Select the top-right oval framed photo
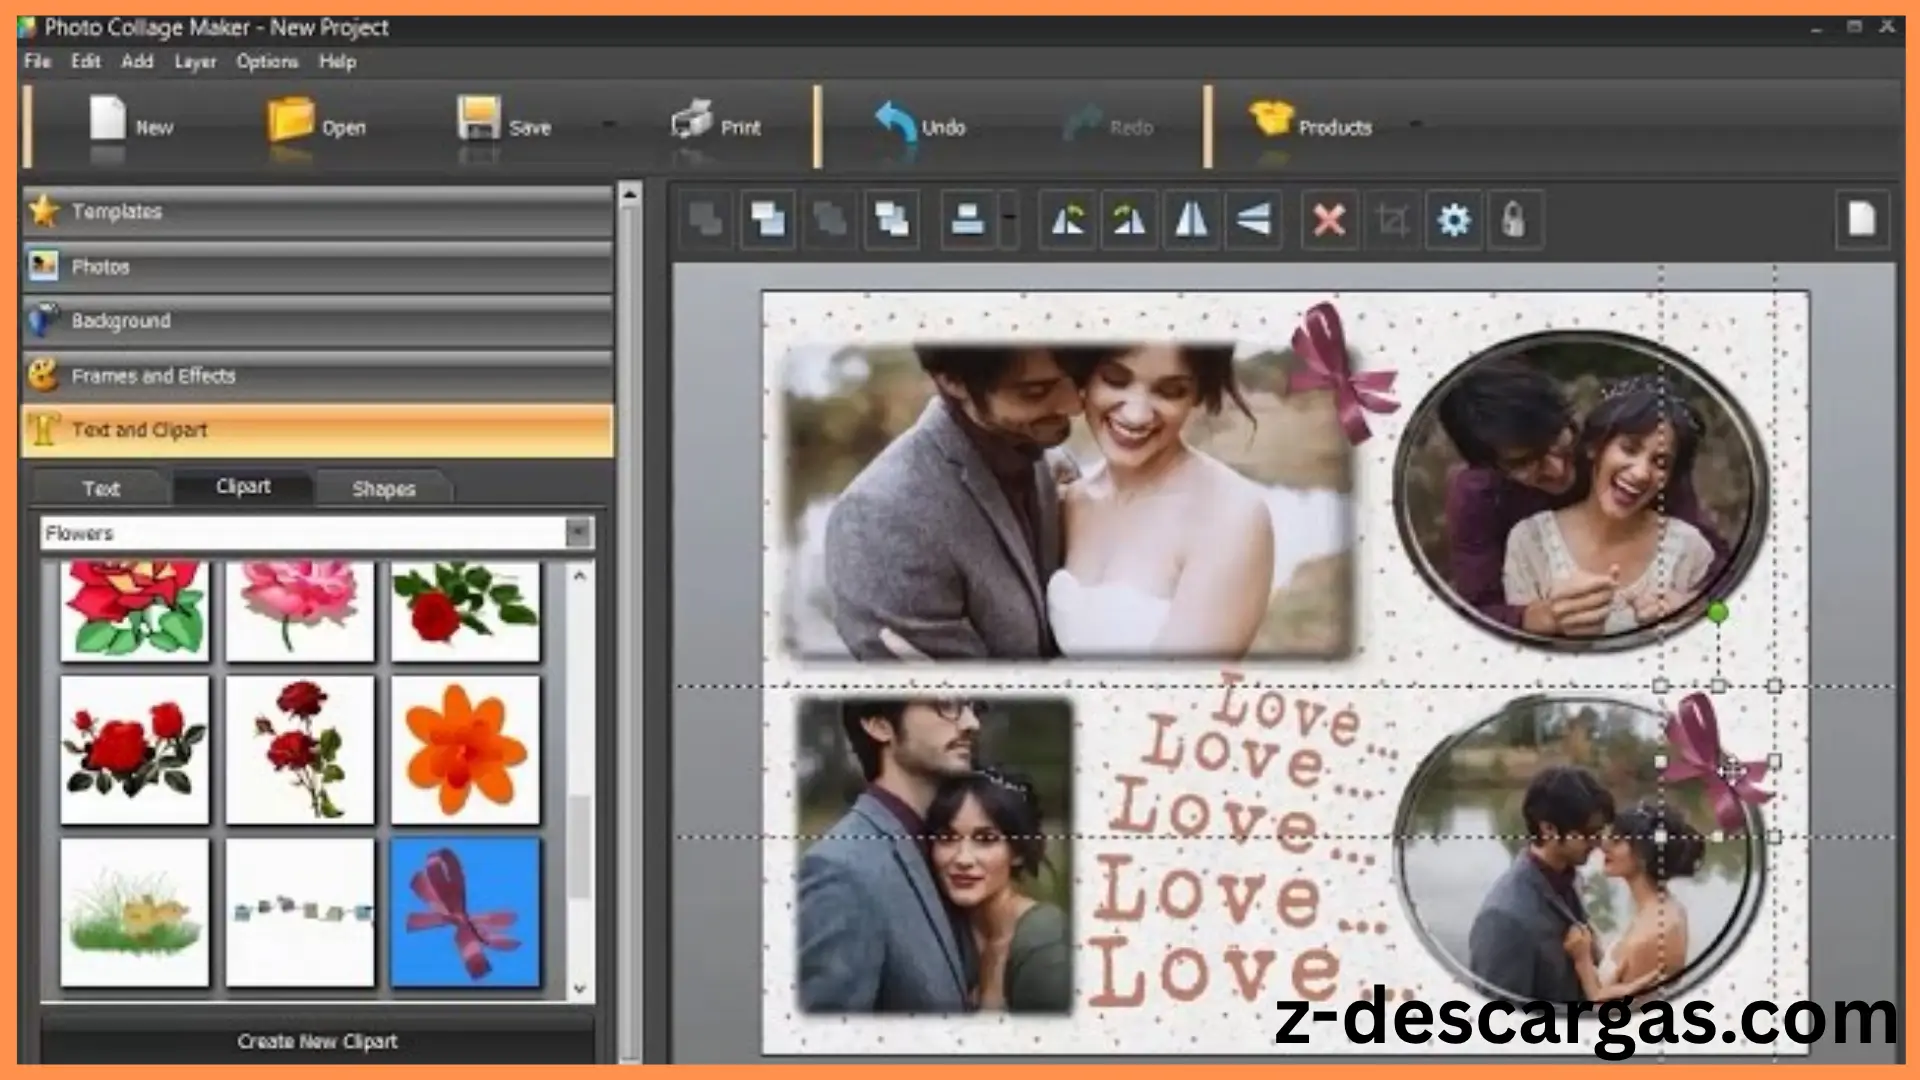The width and height of the screenshot is (1920, 1080). [1580, 490]
